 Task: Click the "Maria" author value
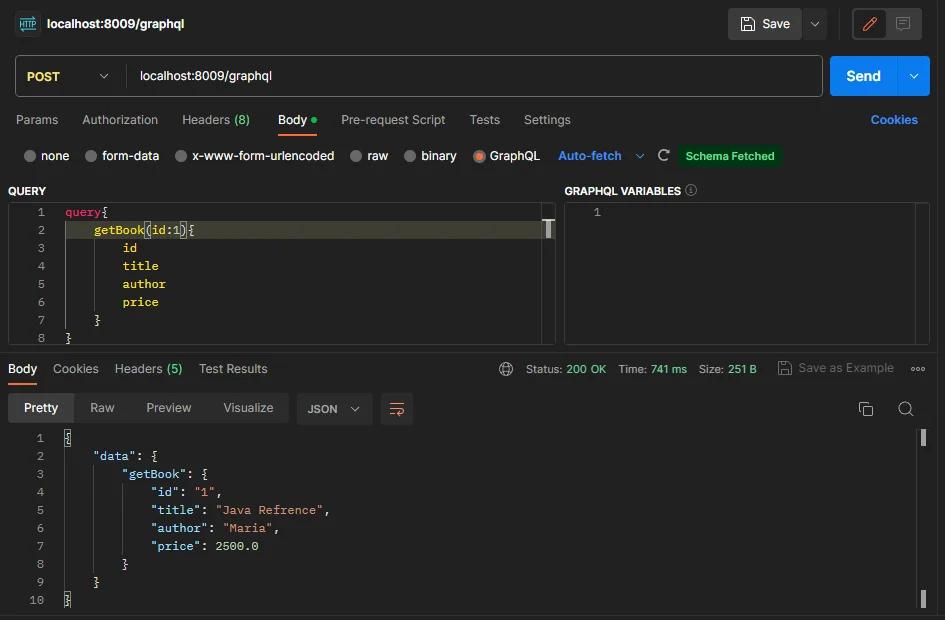(248, 528)
